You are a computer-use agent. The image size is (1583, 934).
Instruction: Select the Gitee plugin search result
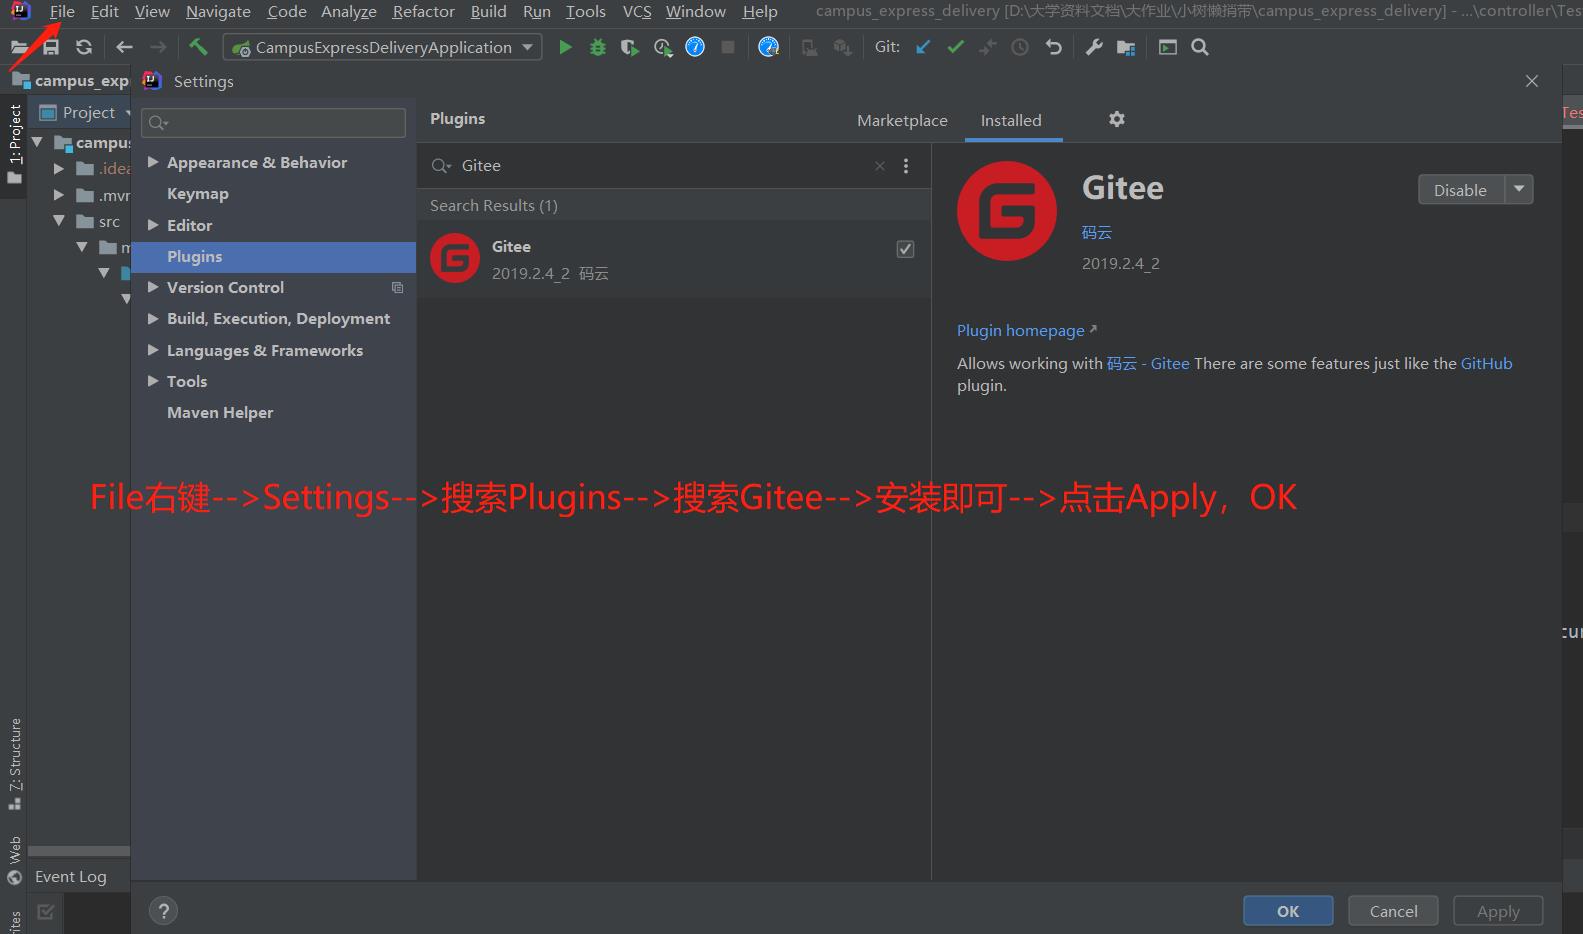point(673,259)
